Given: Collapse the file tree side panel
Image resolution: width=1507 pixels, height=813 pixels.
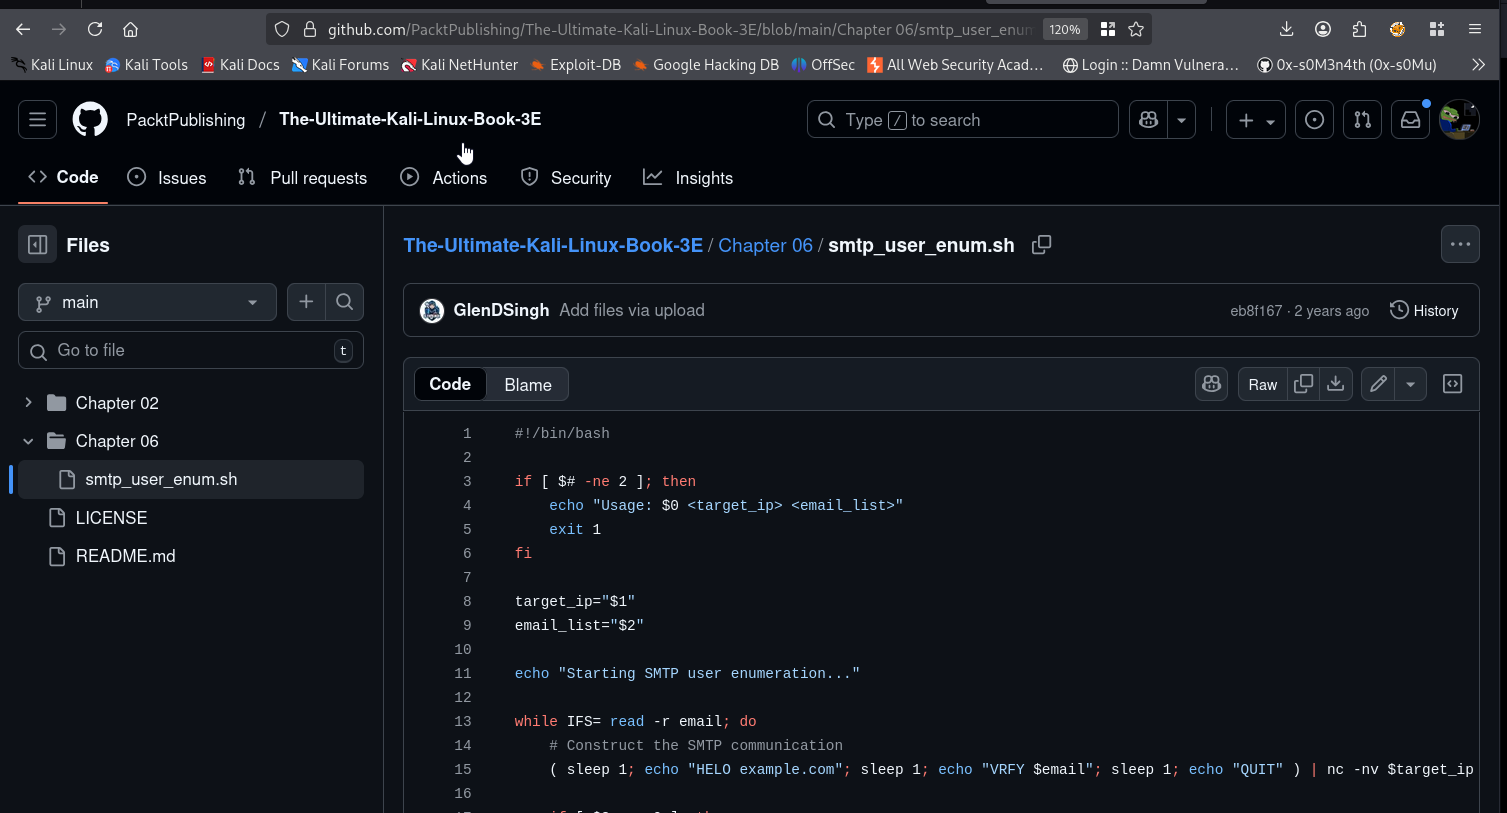Looking at the screenshot, I should (38, 245).
